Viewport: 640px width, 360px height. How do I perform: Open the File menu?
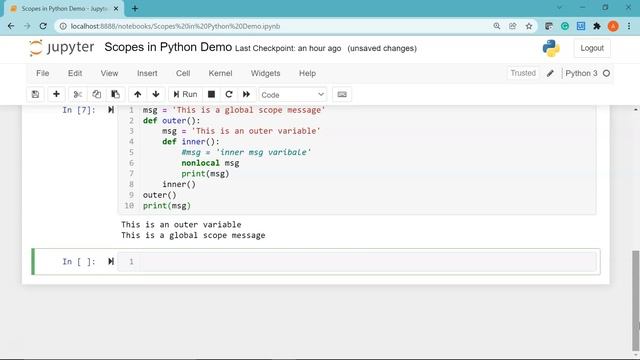[x=42, y=73]
